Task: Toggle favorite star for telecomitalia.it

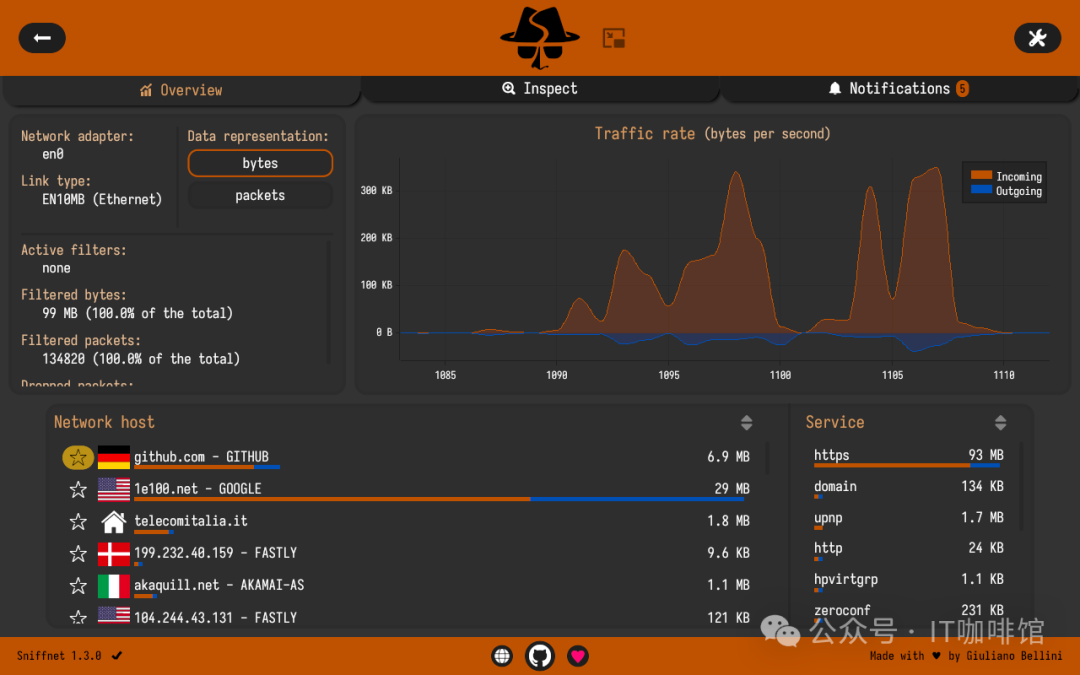Action: (x=78, y=521)
